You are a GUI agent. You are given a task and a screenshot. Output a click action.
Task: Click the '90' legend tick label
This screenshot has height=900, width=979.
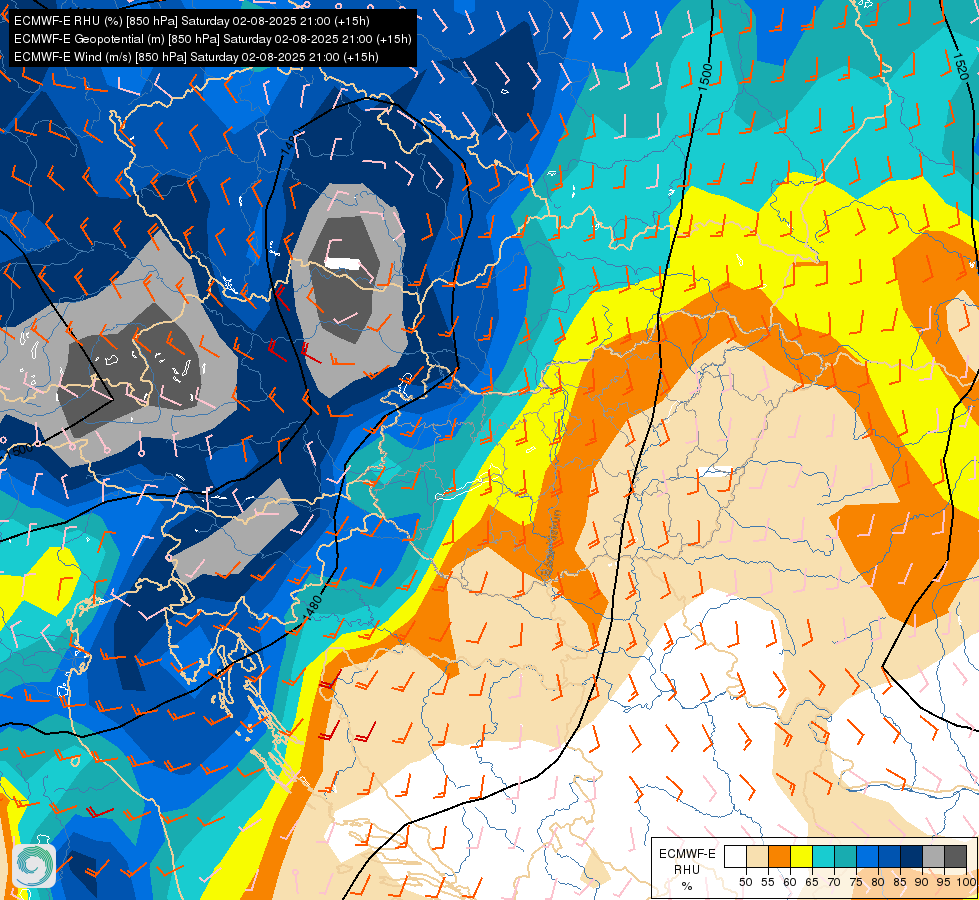[922, 882]
